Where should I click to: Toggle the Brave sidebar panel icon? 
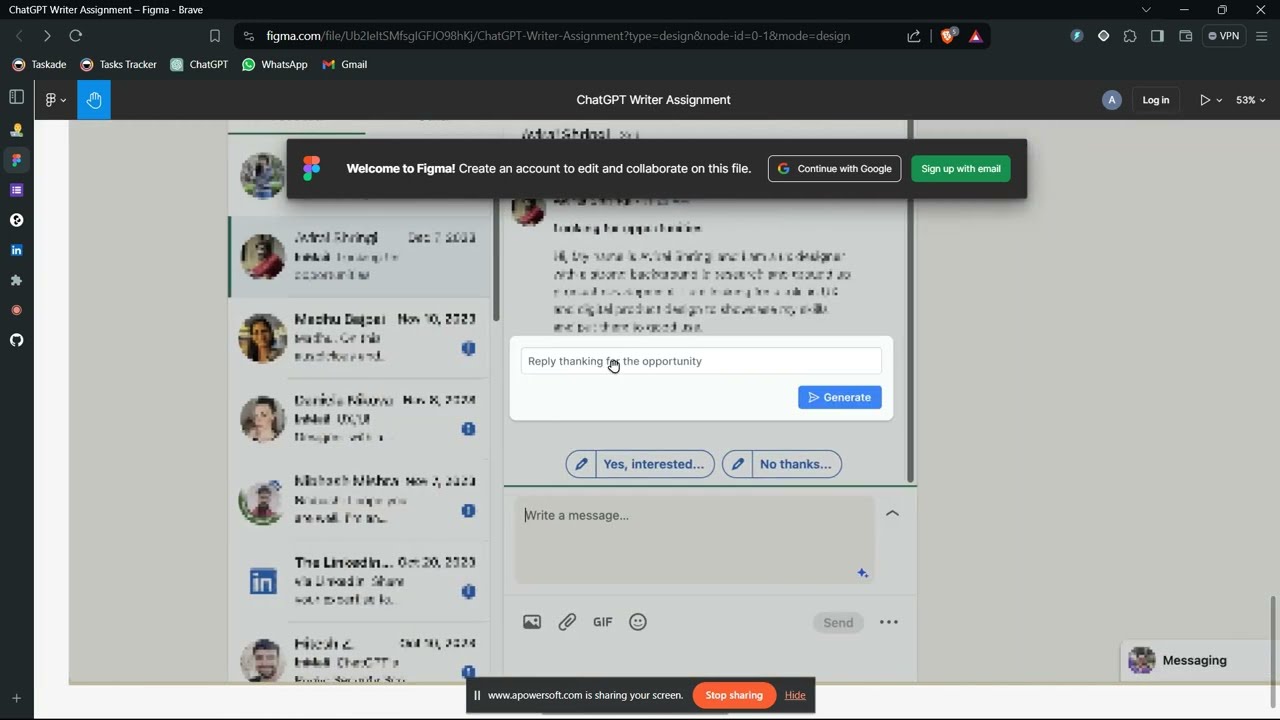tap(16, 97)
